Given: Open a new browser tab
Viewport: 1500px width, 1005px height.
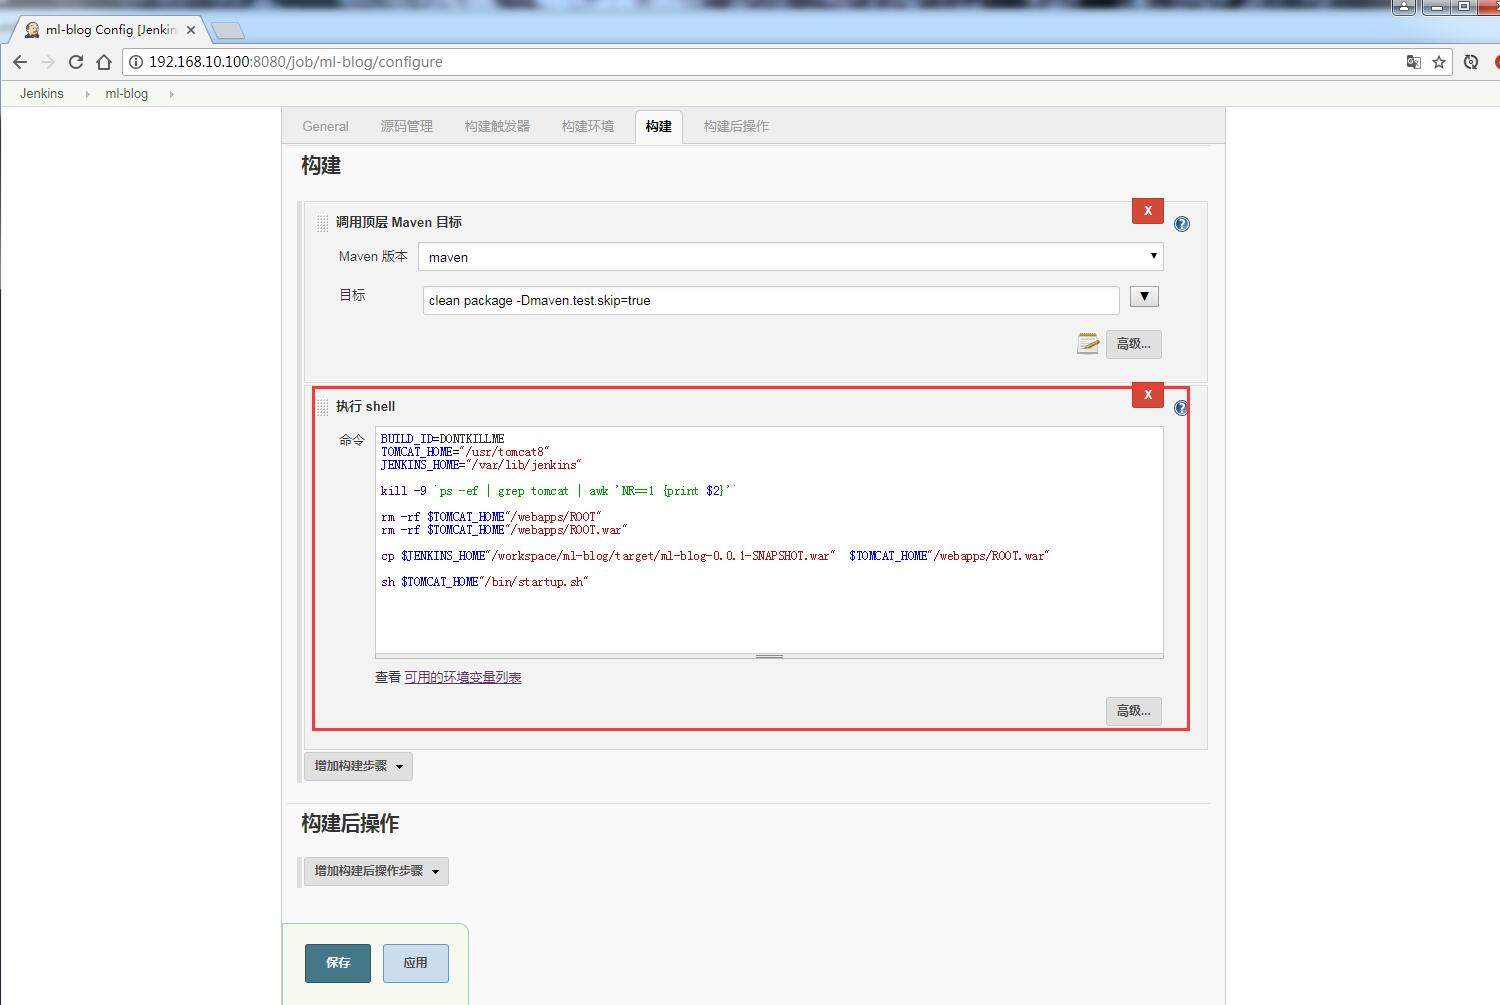Looking at the screenshot, I should (x=228, y=31).
